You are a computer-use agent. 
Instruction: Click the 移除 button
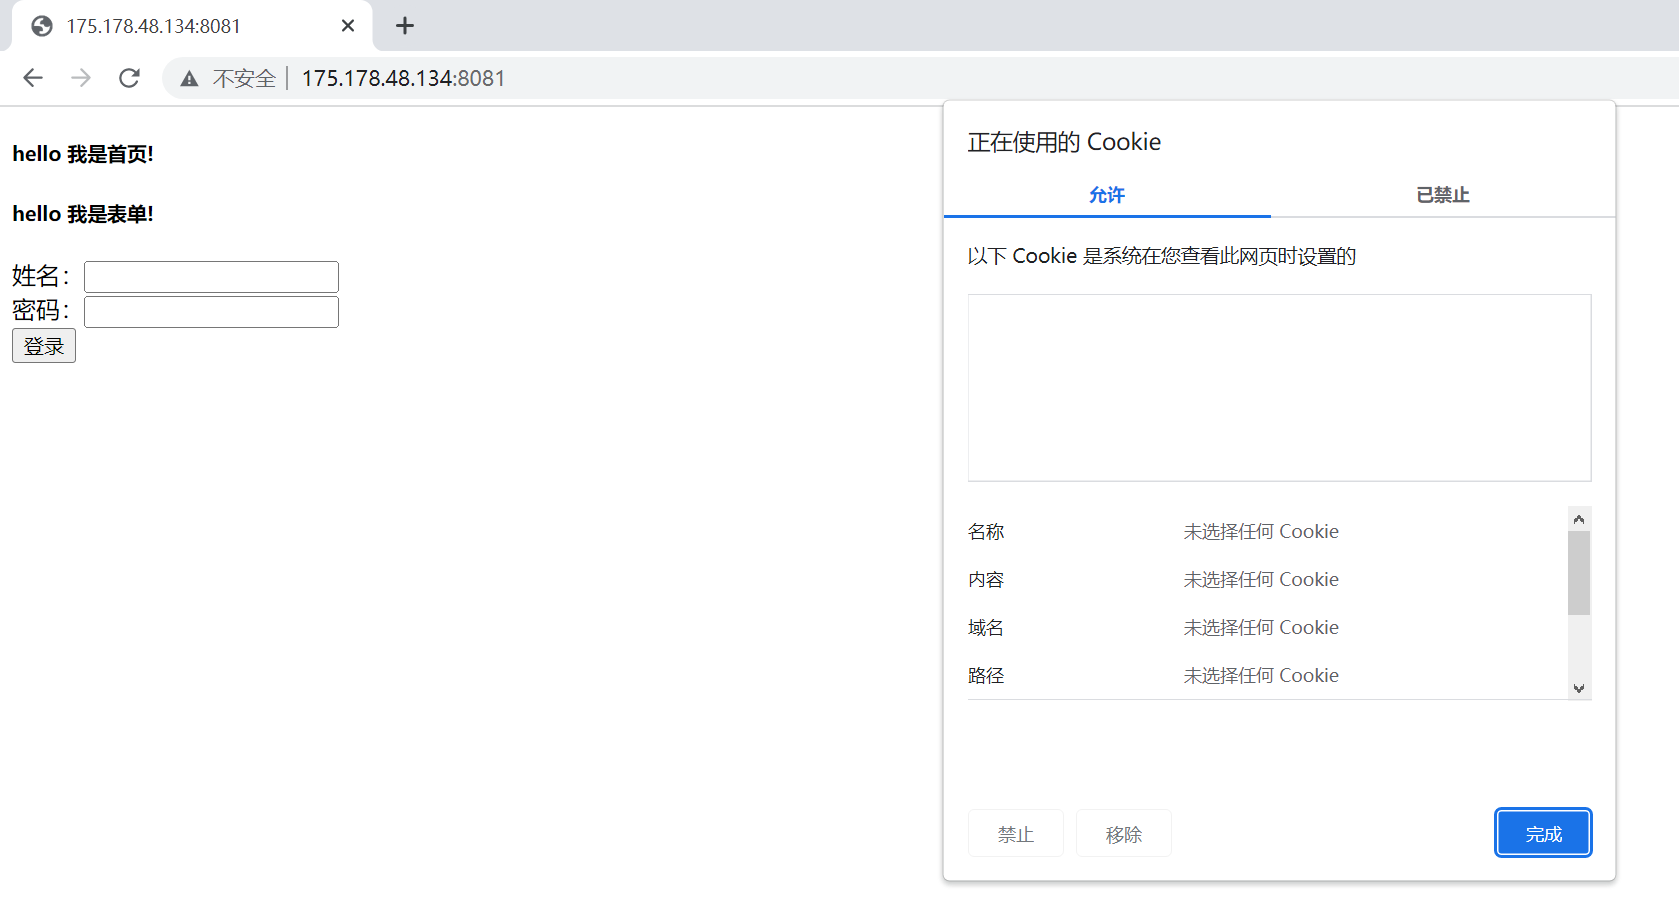(x=1124, y=834)
